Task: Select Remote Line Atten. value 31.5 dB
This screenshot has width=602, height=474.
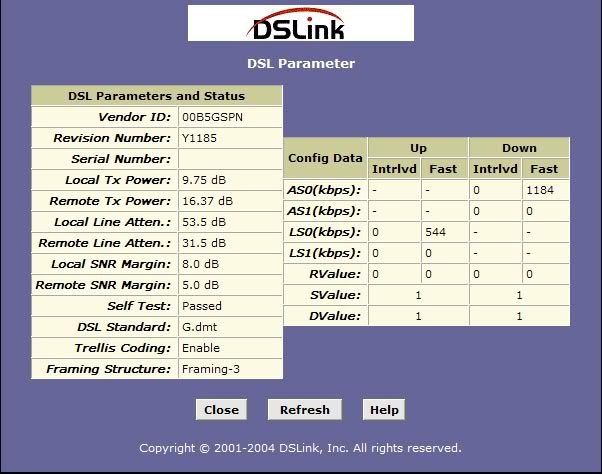Action: [203, 243]
